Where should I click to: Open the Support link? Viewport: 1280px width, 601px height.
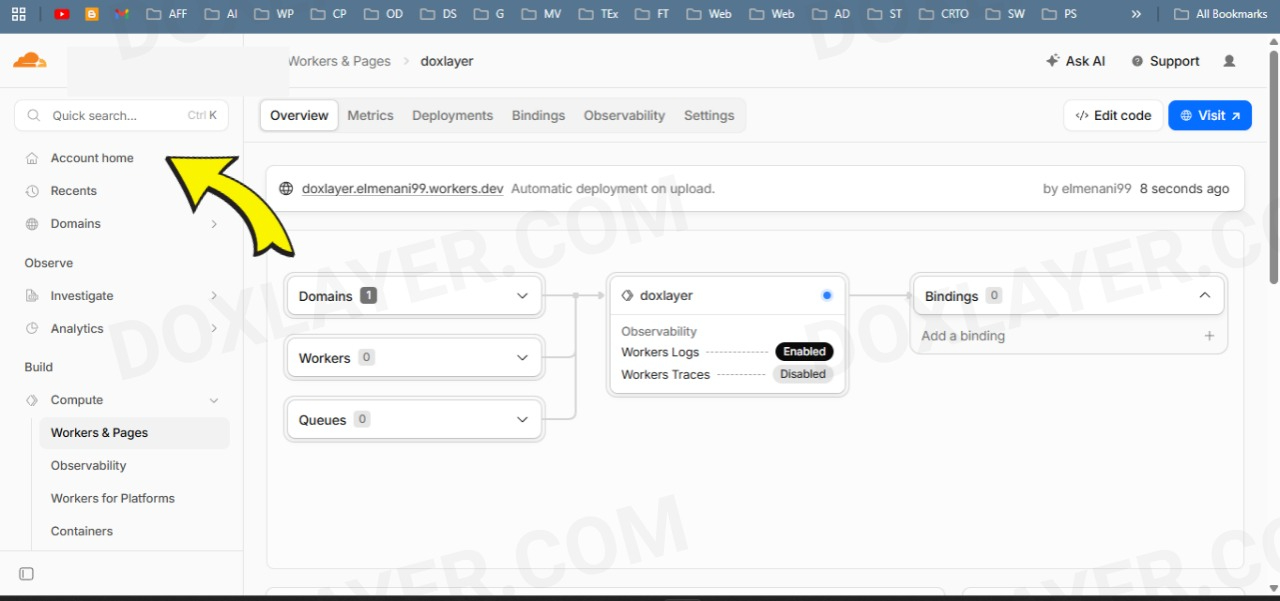1165,61
